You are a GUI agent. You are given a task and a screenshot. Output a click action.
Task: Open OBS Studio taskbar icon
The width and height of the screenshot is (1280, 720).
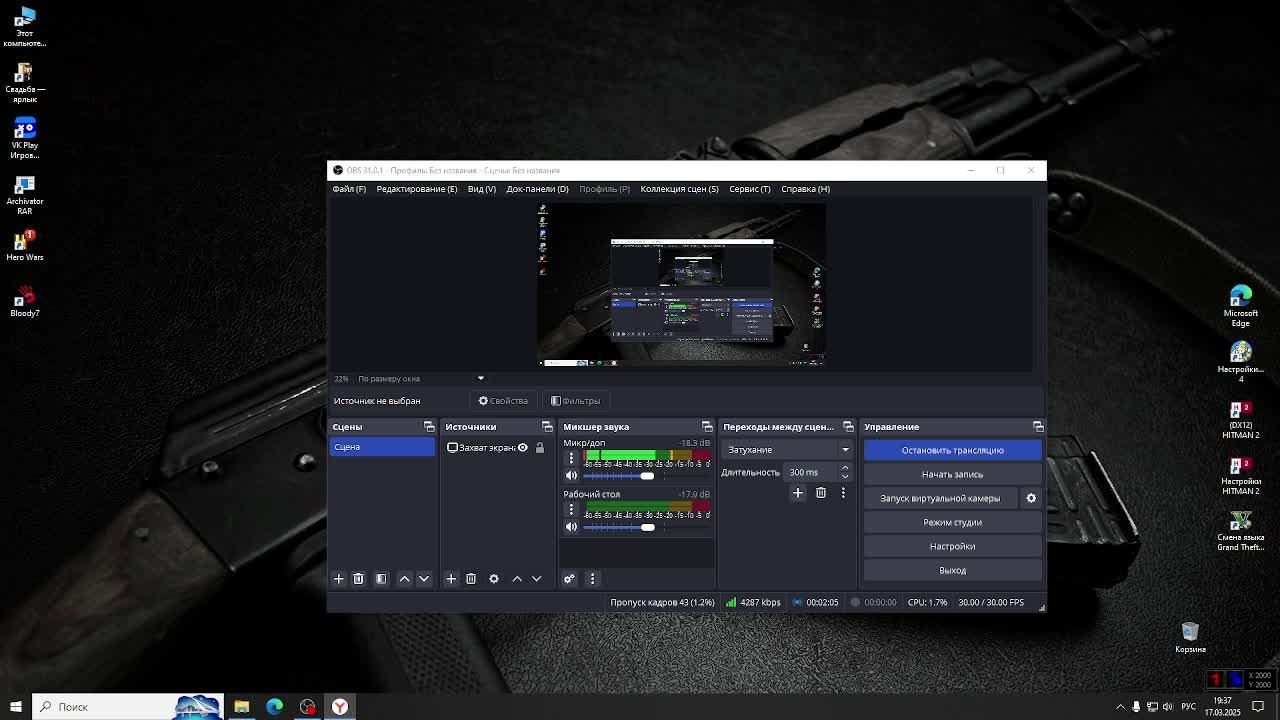click(x=307, y=707)
